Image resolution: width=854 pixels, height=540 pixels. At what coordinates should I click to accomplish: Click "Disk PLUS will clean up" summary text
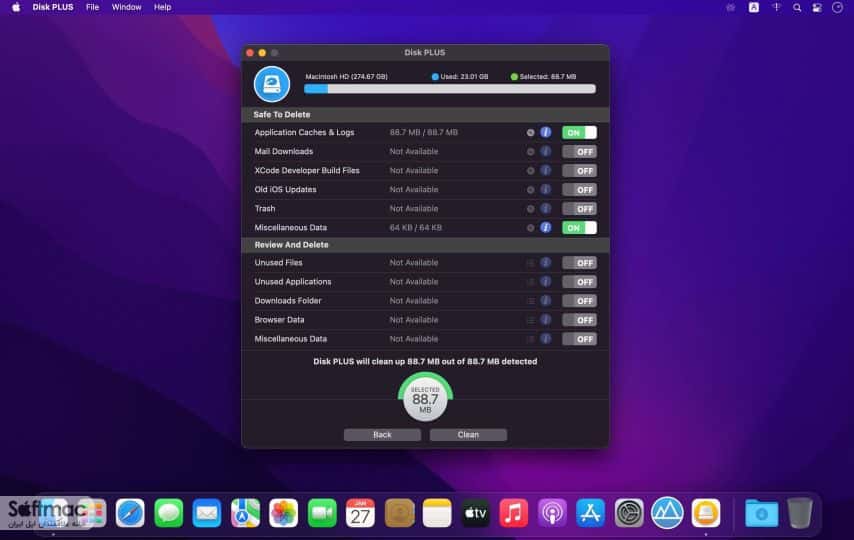pyautogui.click(x=425, y=361)
